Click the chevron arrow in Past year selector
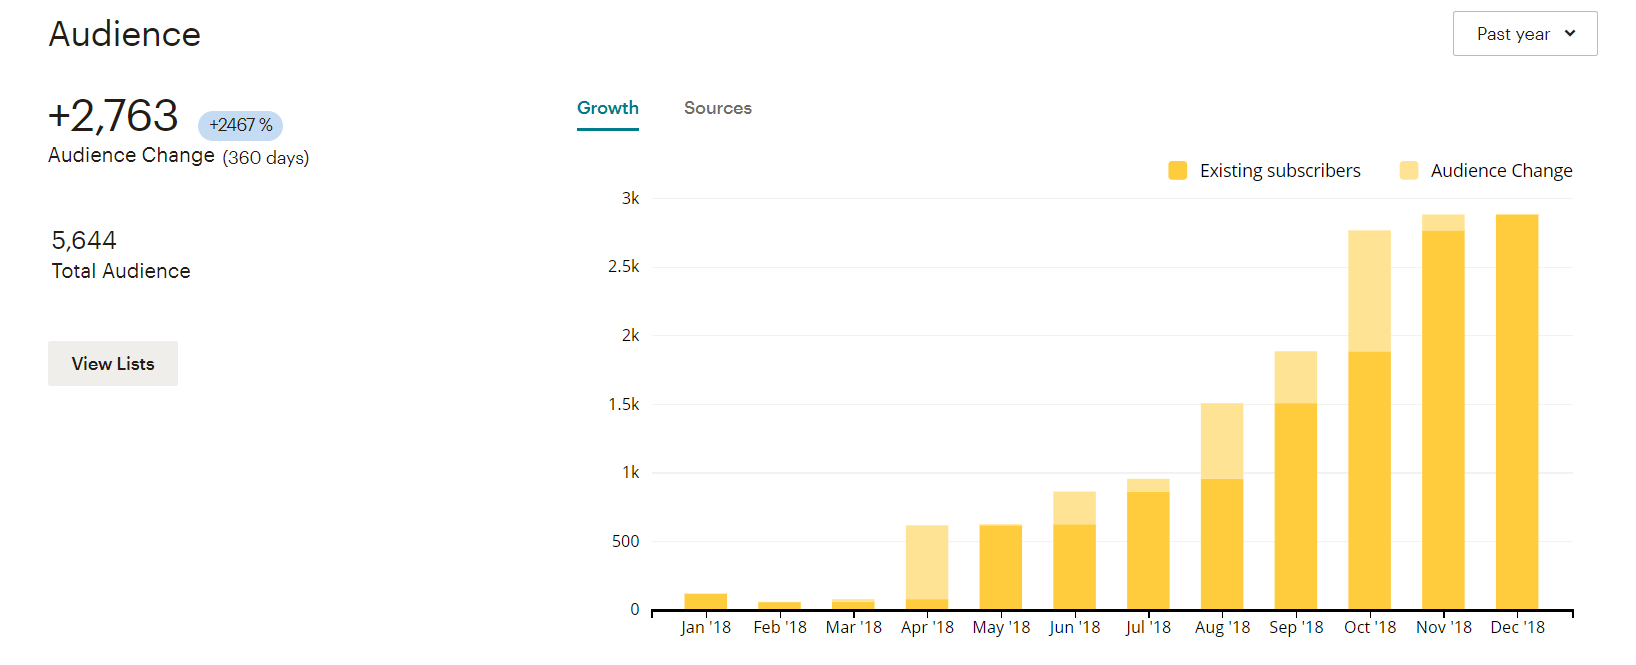Image resolution: width=1636 pixels, height=665 pixels. click(1570, 34)
